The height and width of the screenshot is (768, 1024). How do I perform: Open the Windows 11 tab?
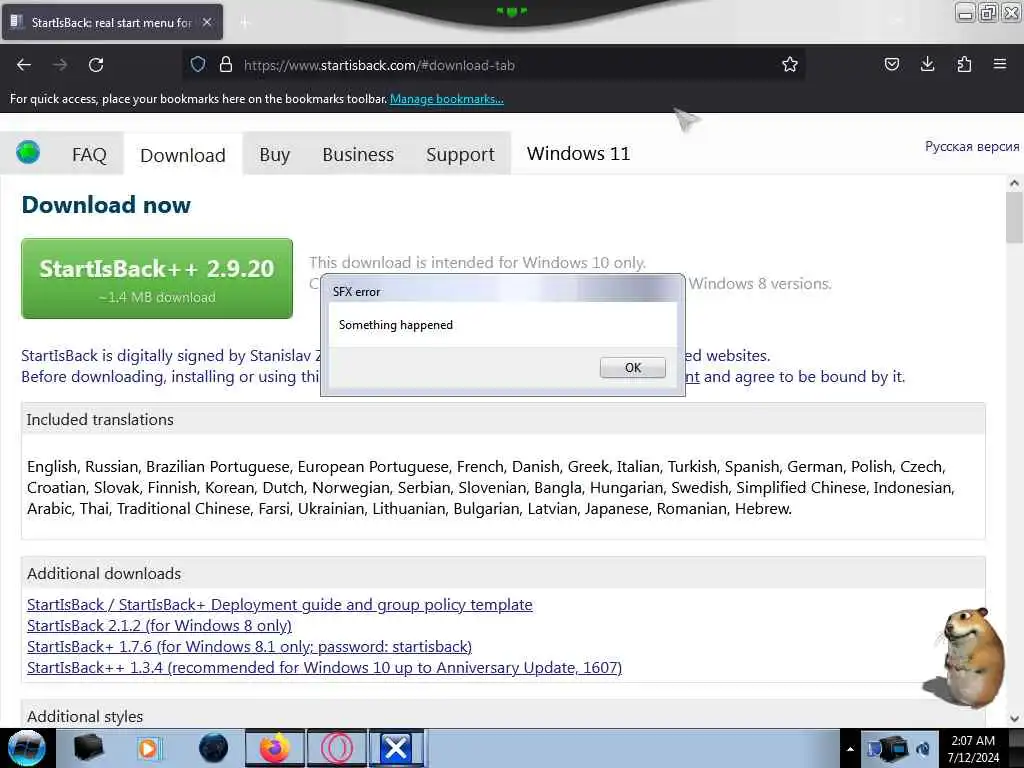[579, 153]
